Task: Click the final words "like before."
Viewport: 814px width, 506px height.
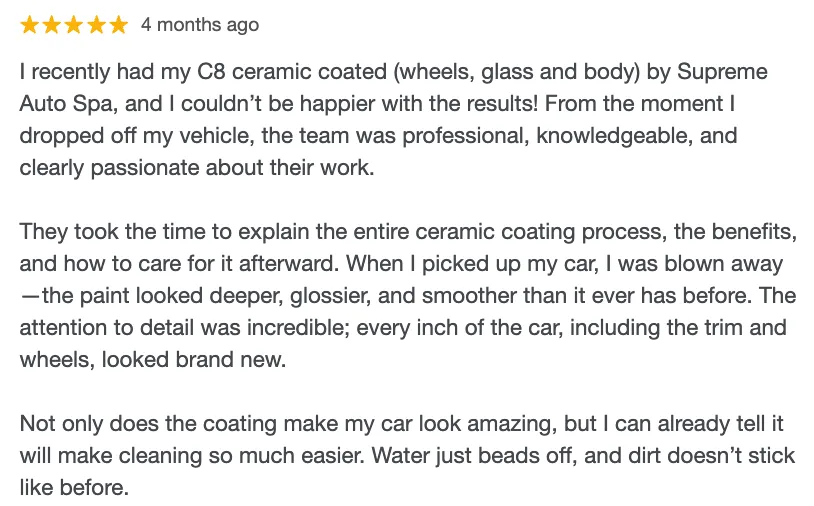Action: coord(75,488)
